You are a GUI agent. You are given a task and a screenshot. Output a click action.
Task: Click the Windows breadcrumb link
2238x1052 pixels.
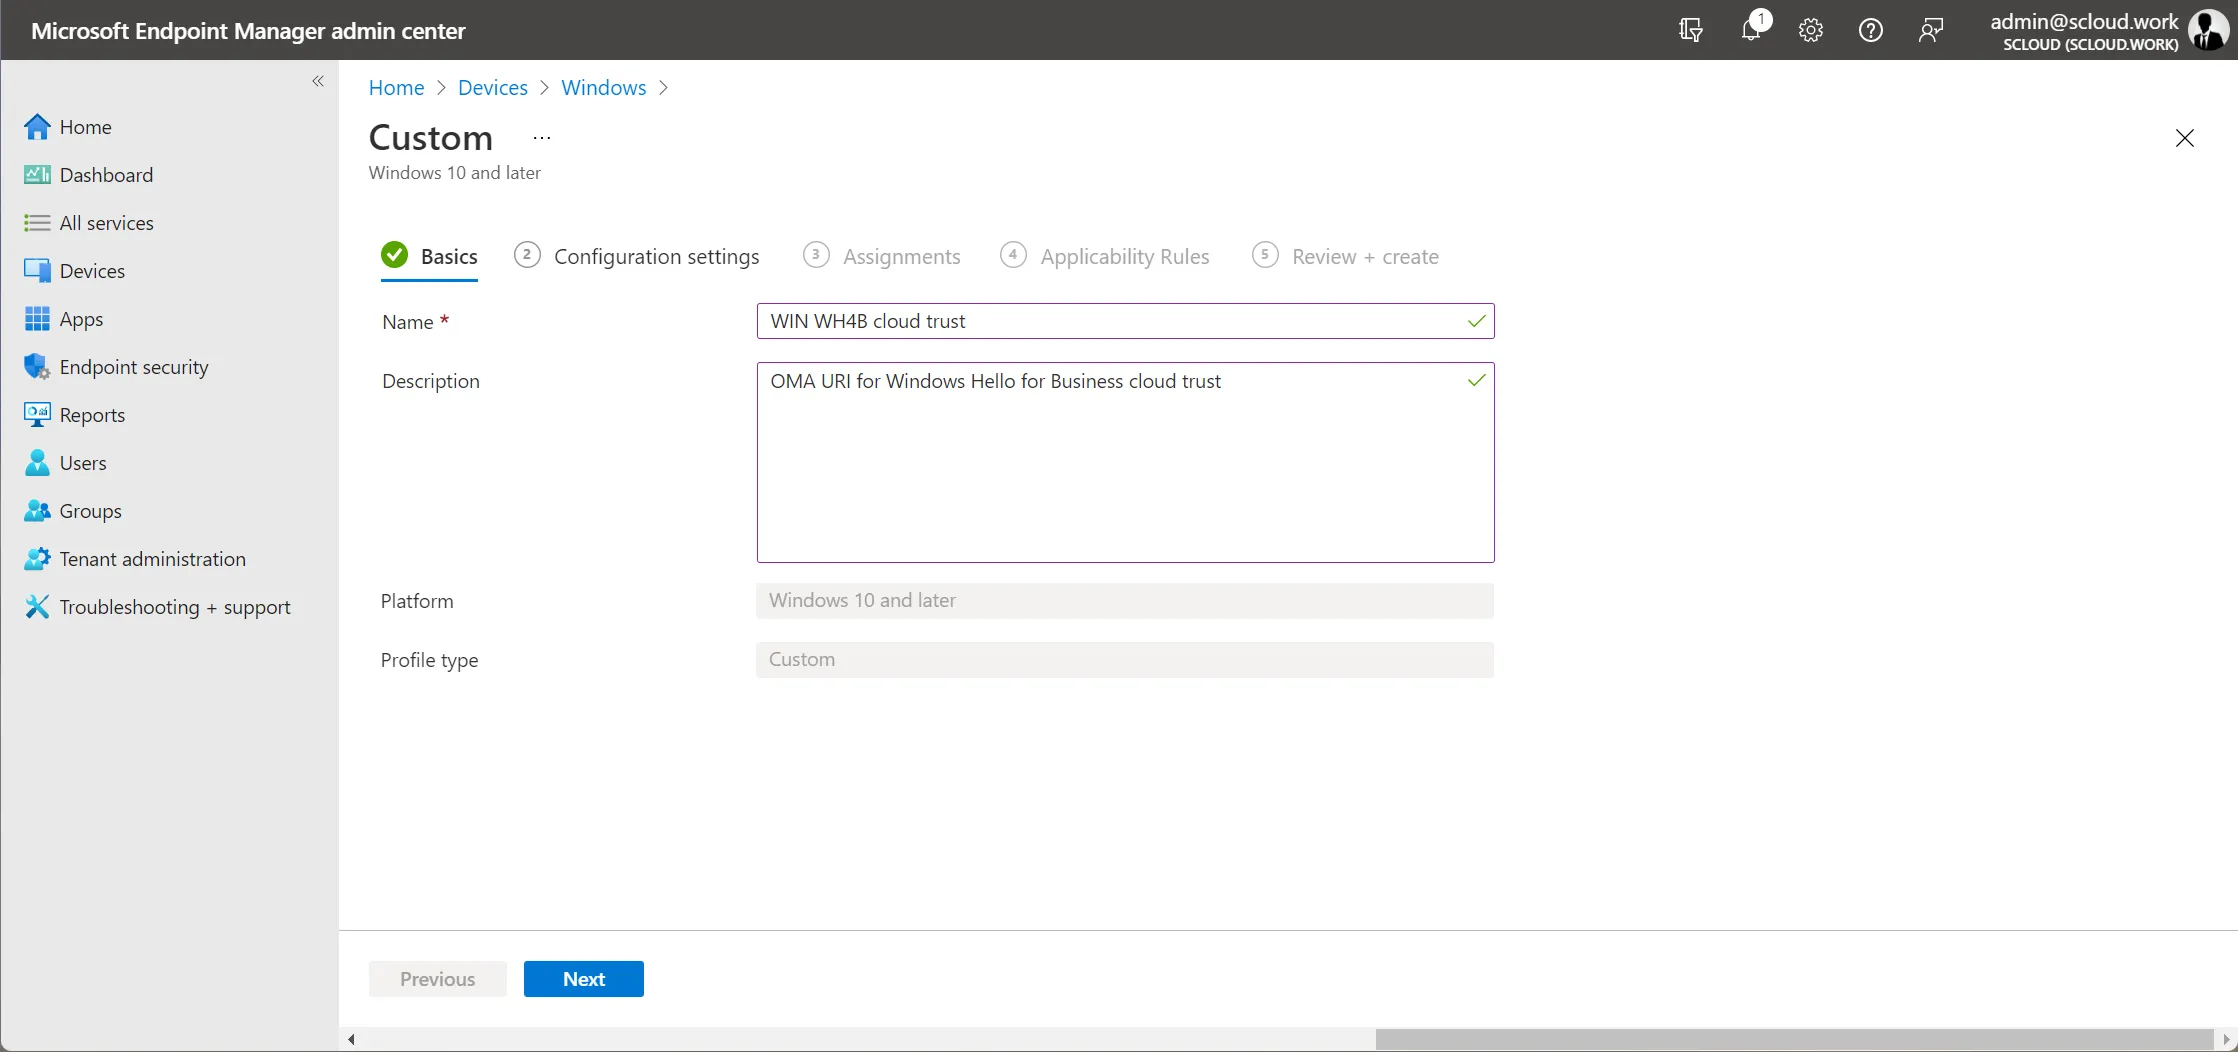point(604,88)
